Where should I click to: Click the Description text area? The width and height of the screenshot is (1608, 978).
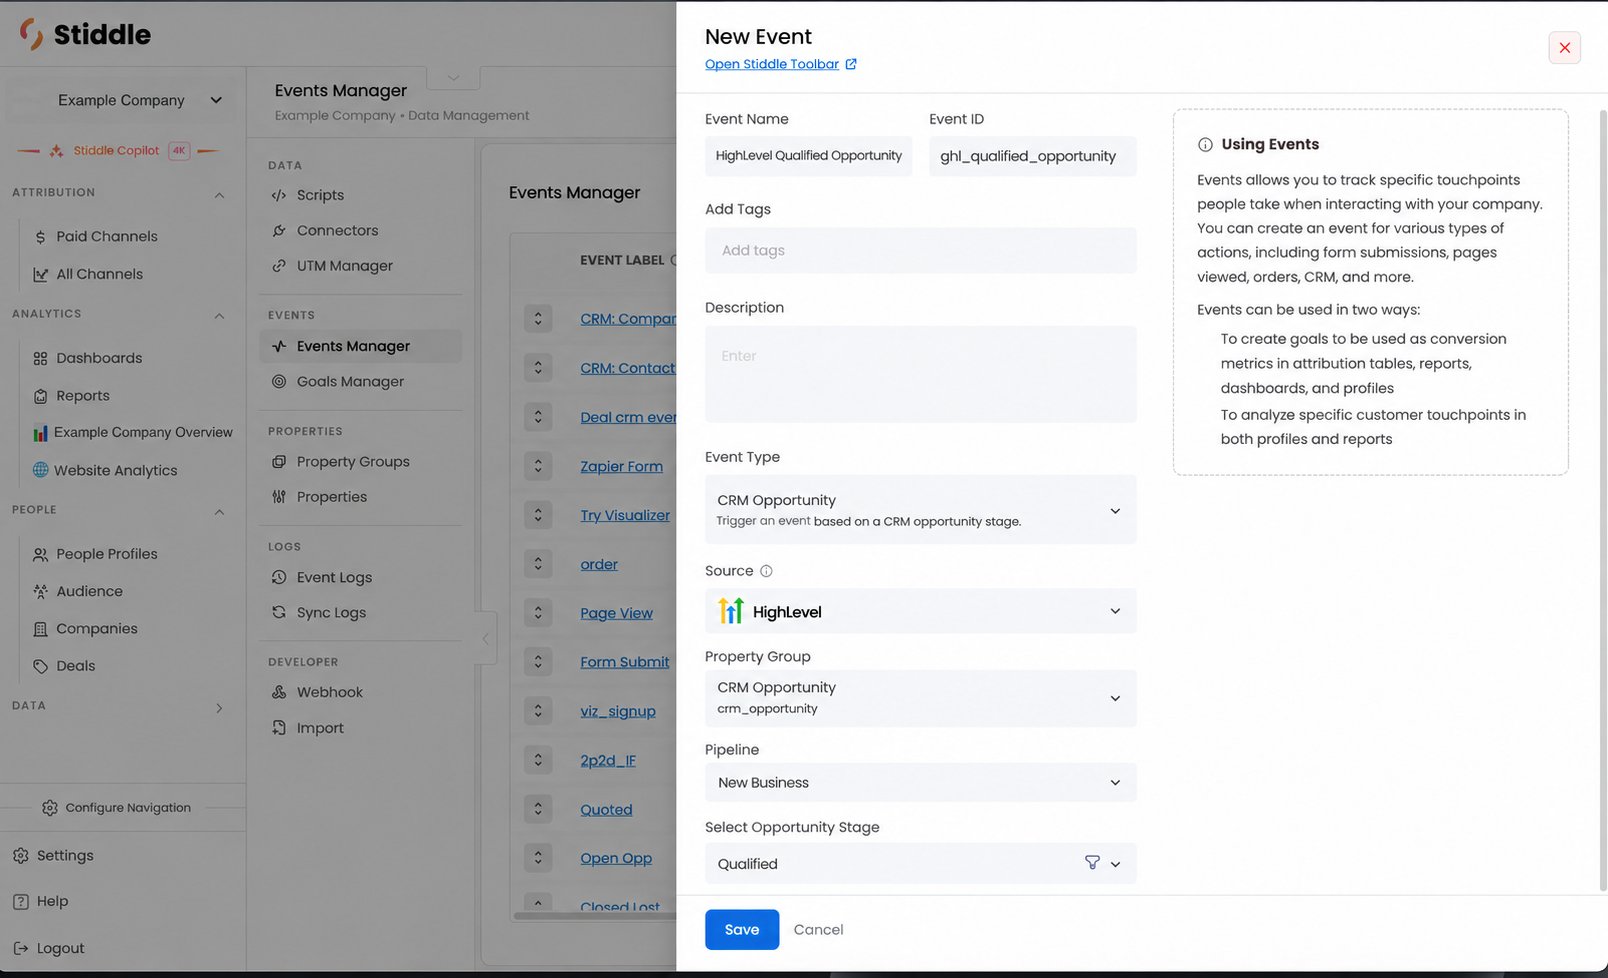click(920, 374)
